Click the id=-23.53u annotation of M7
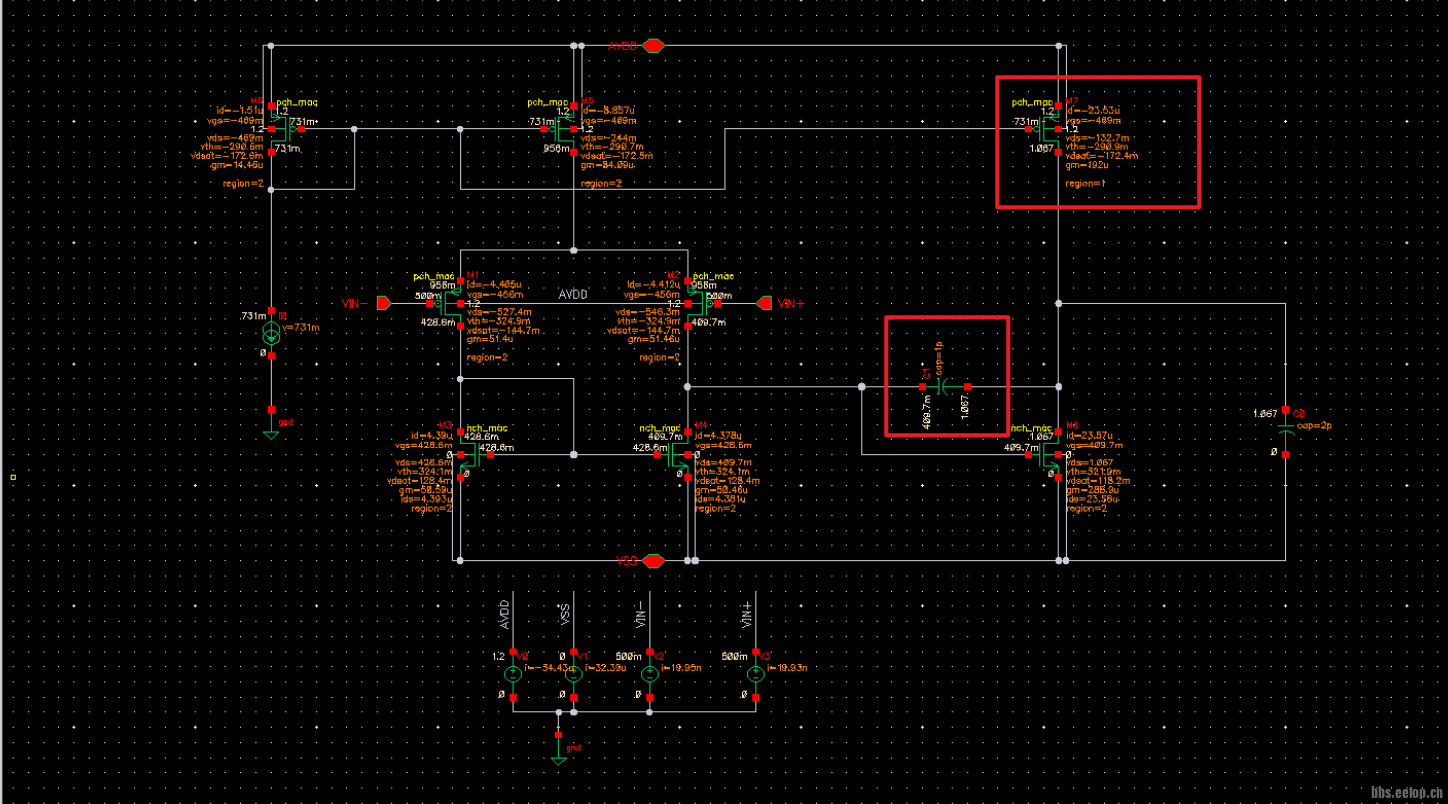Viewport: 1448px width, 804px height. [1093, 111]
